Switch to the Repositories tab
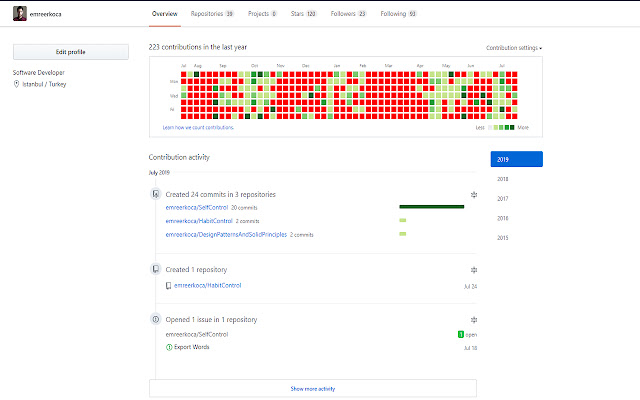Screen dimensions: 640x400 coord(212,13)
